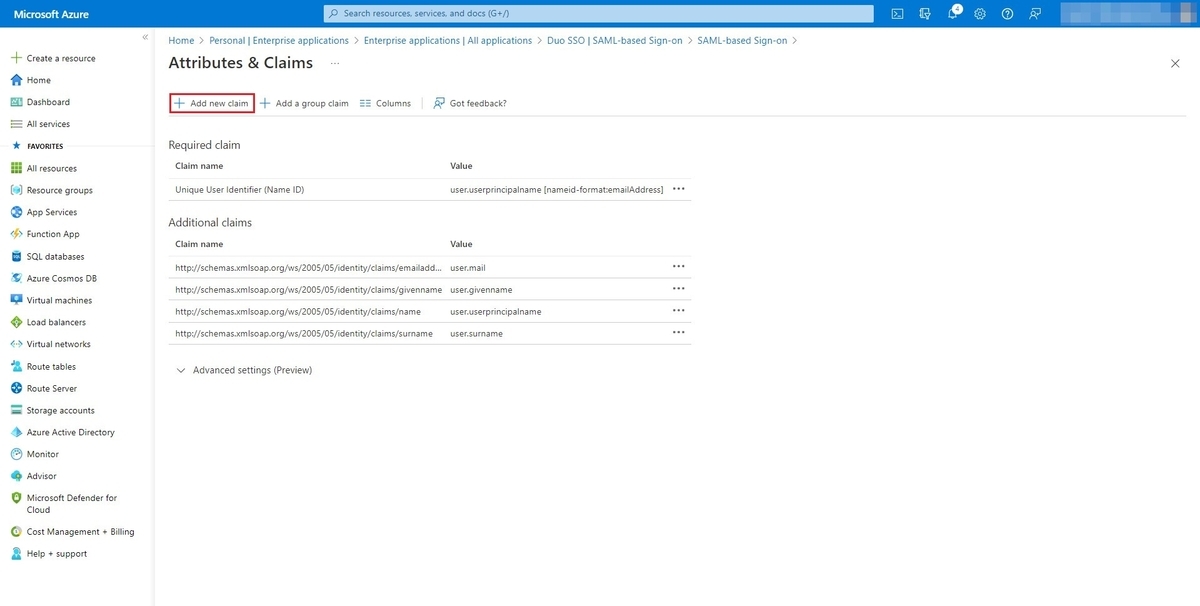Viewport: 1200px width, 606px height.
Task: Select the emailaddress claim name row
Action: [307, 267]
